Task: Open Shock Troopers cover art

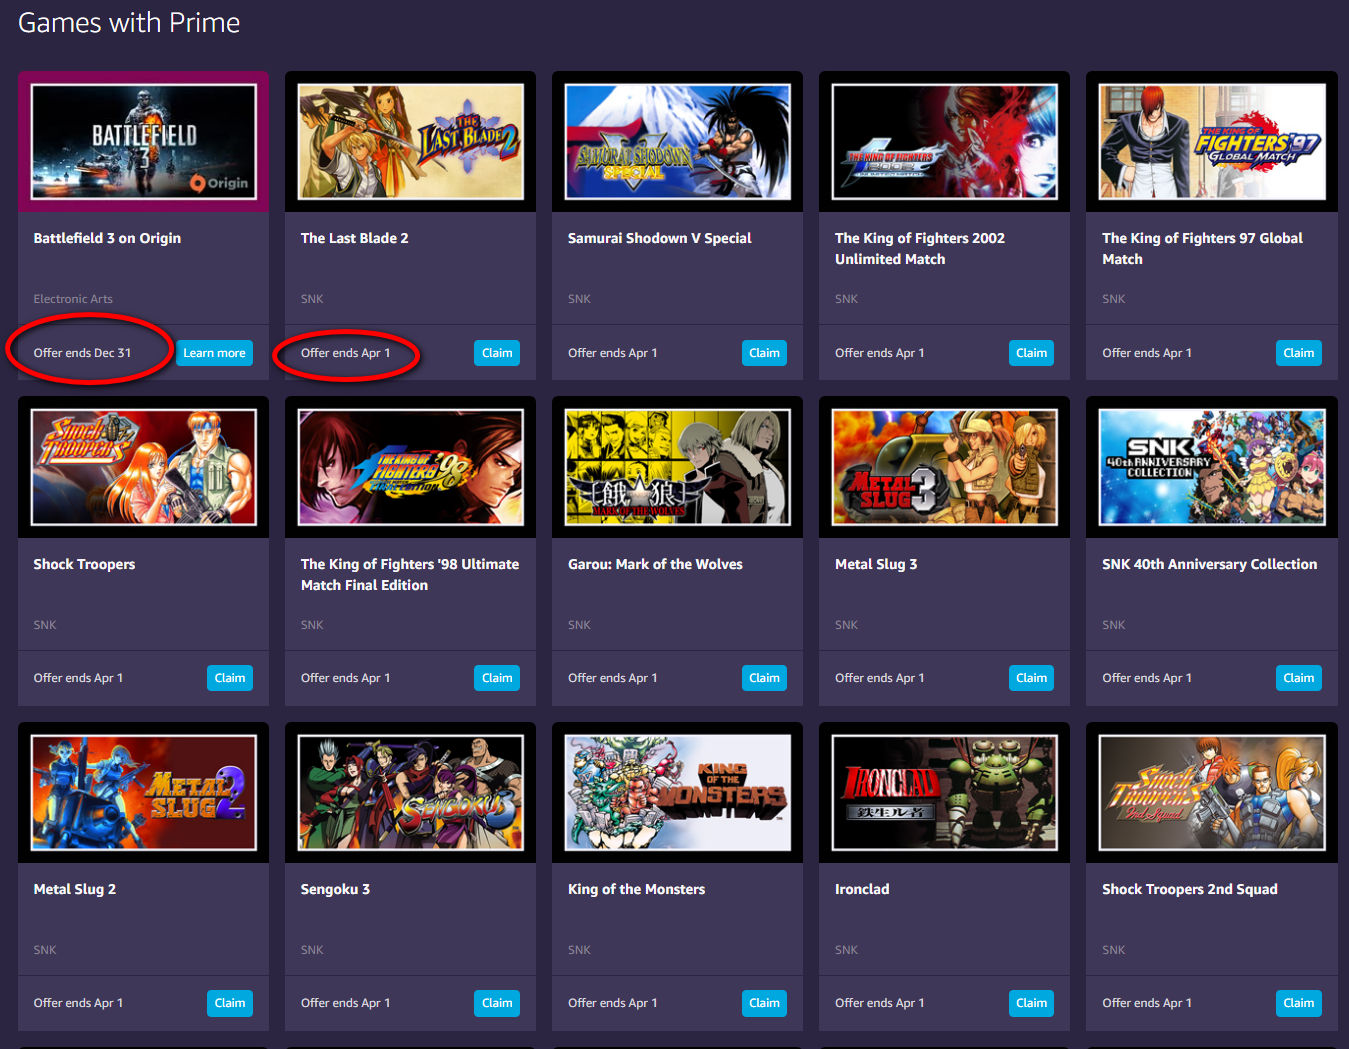Action: 144,467
